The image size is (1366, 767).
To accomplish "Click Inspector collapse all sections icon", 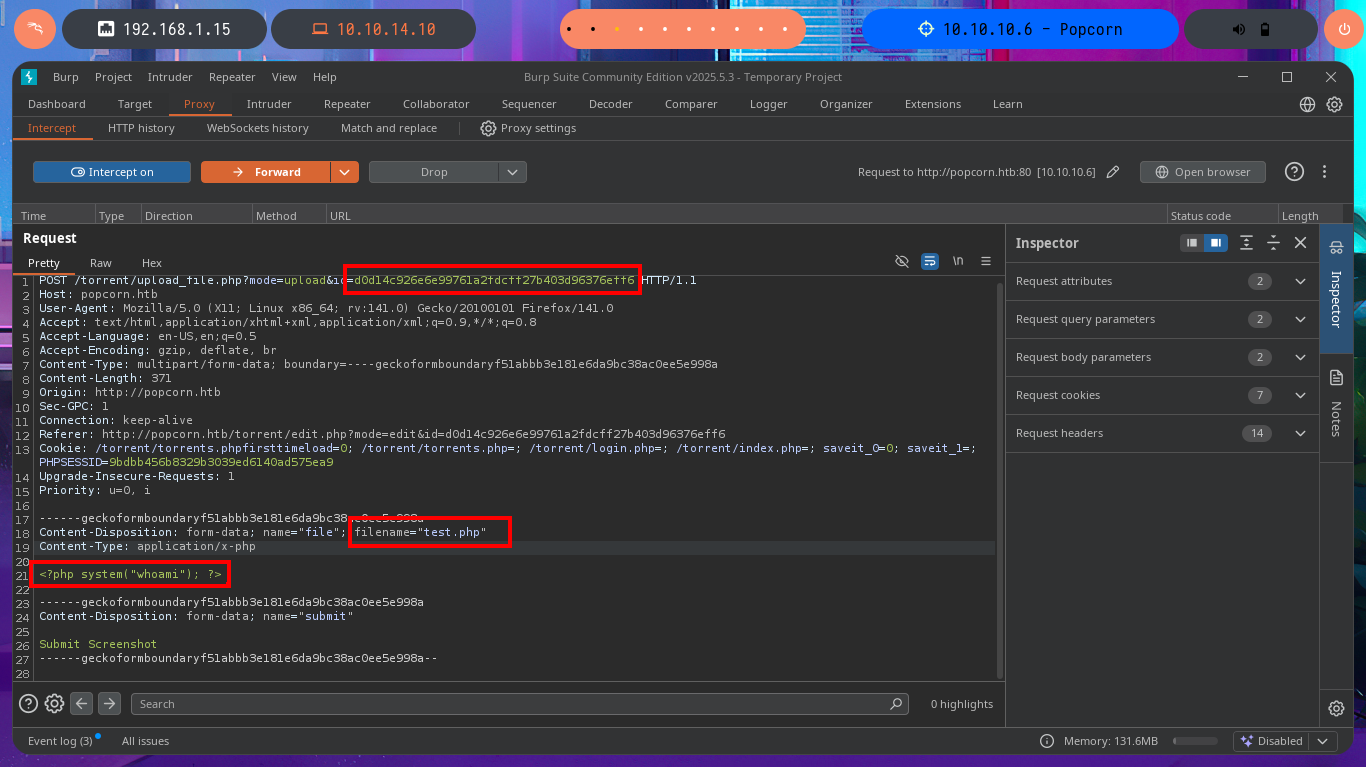I will click(1273, 243).
